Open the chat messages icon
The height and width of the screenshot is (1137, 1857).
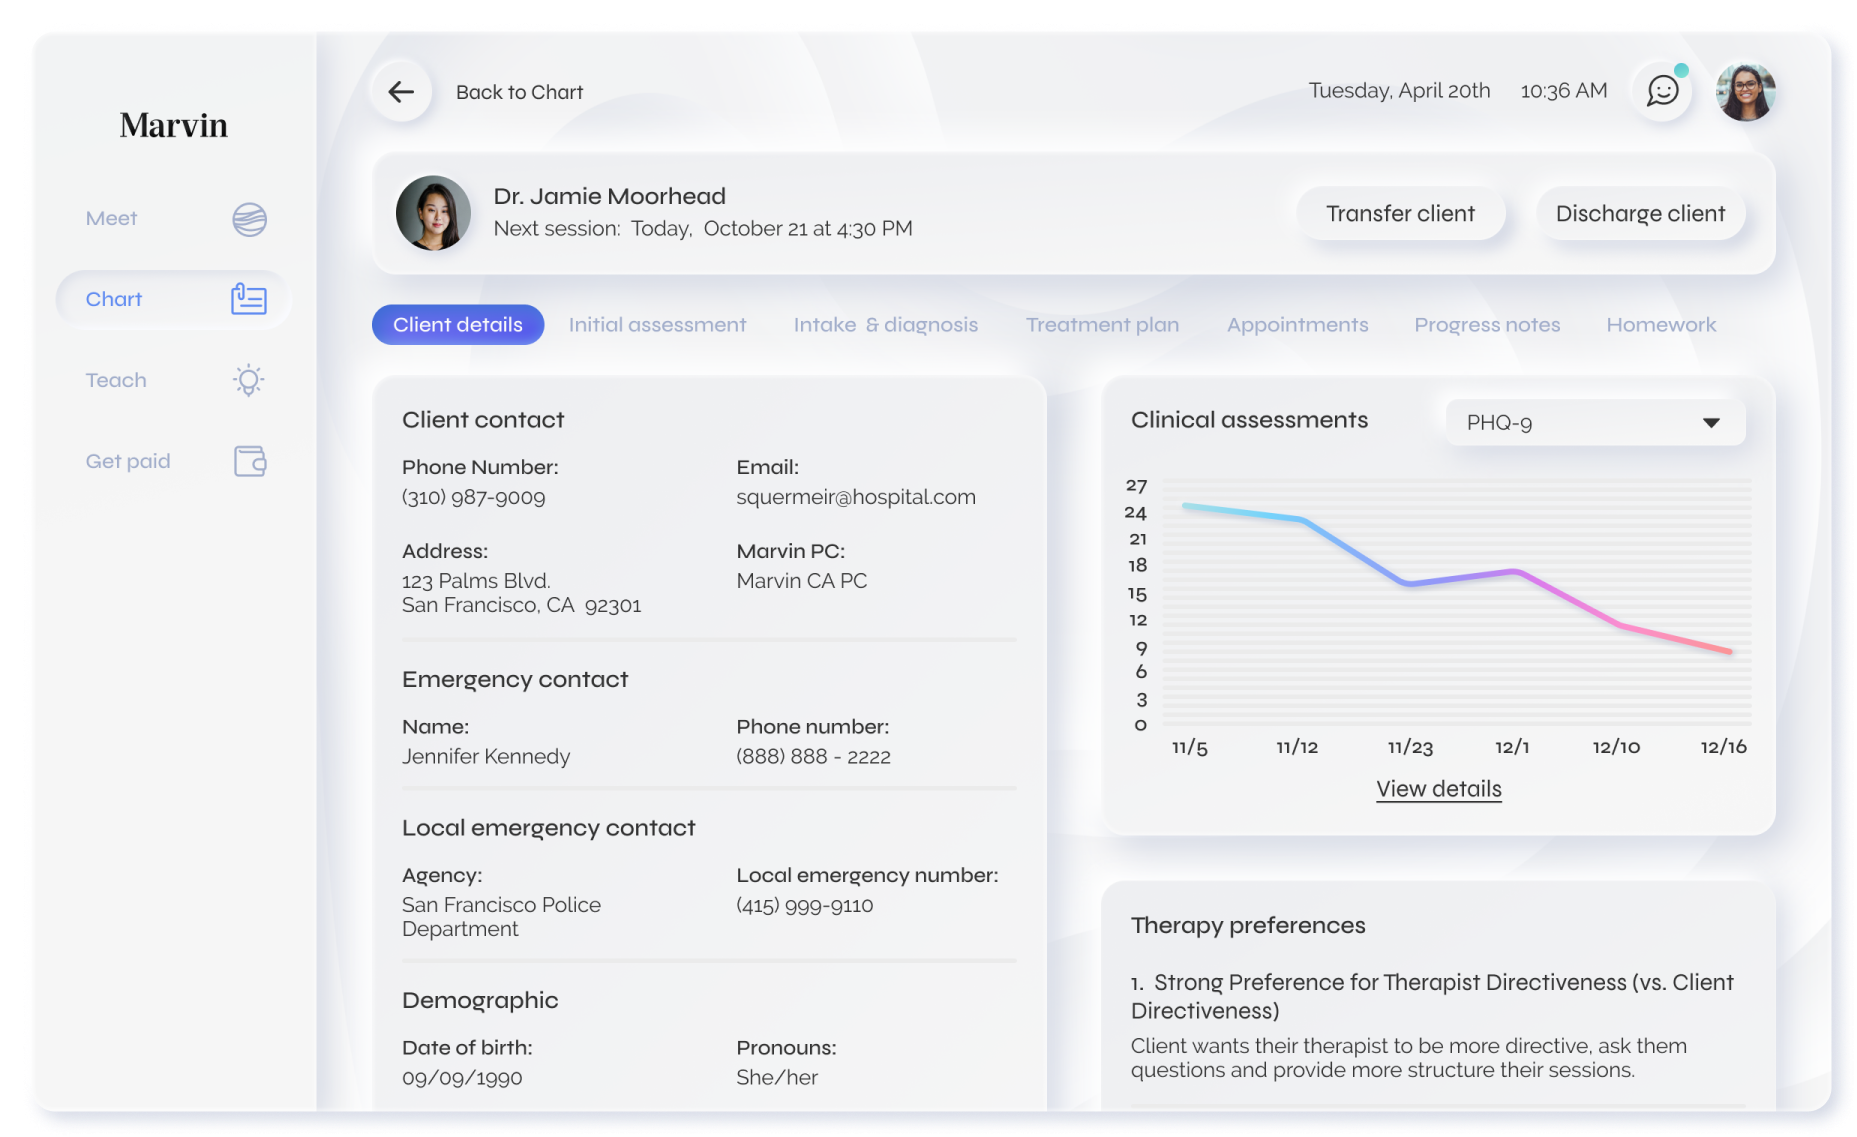point(1662,91)
